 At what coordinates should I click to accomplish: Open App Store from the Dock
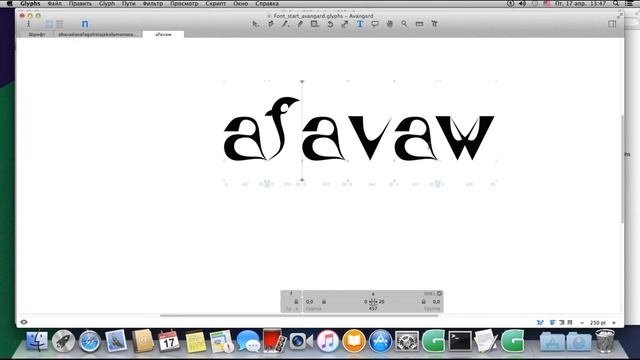(380, 341)
